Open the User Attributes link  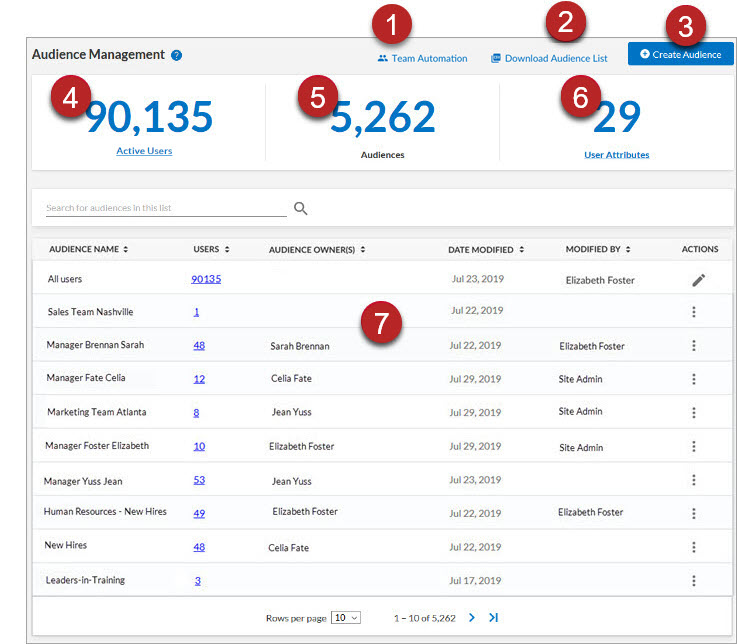(616, 155)
